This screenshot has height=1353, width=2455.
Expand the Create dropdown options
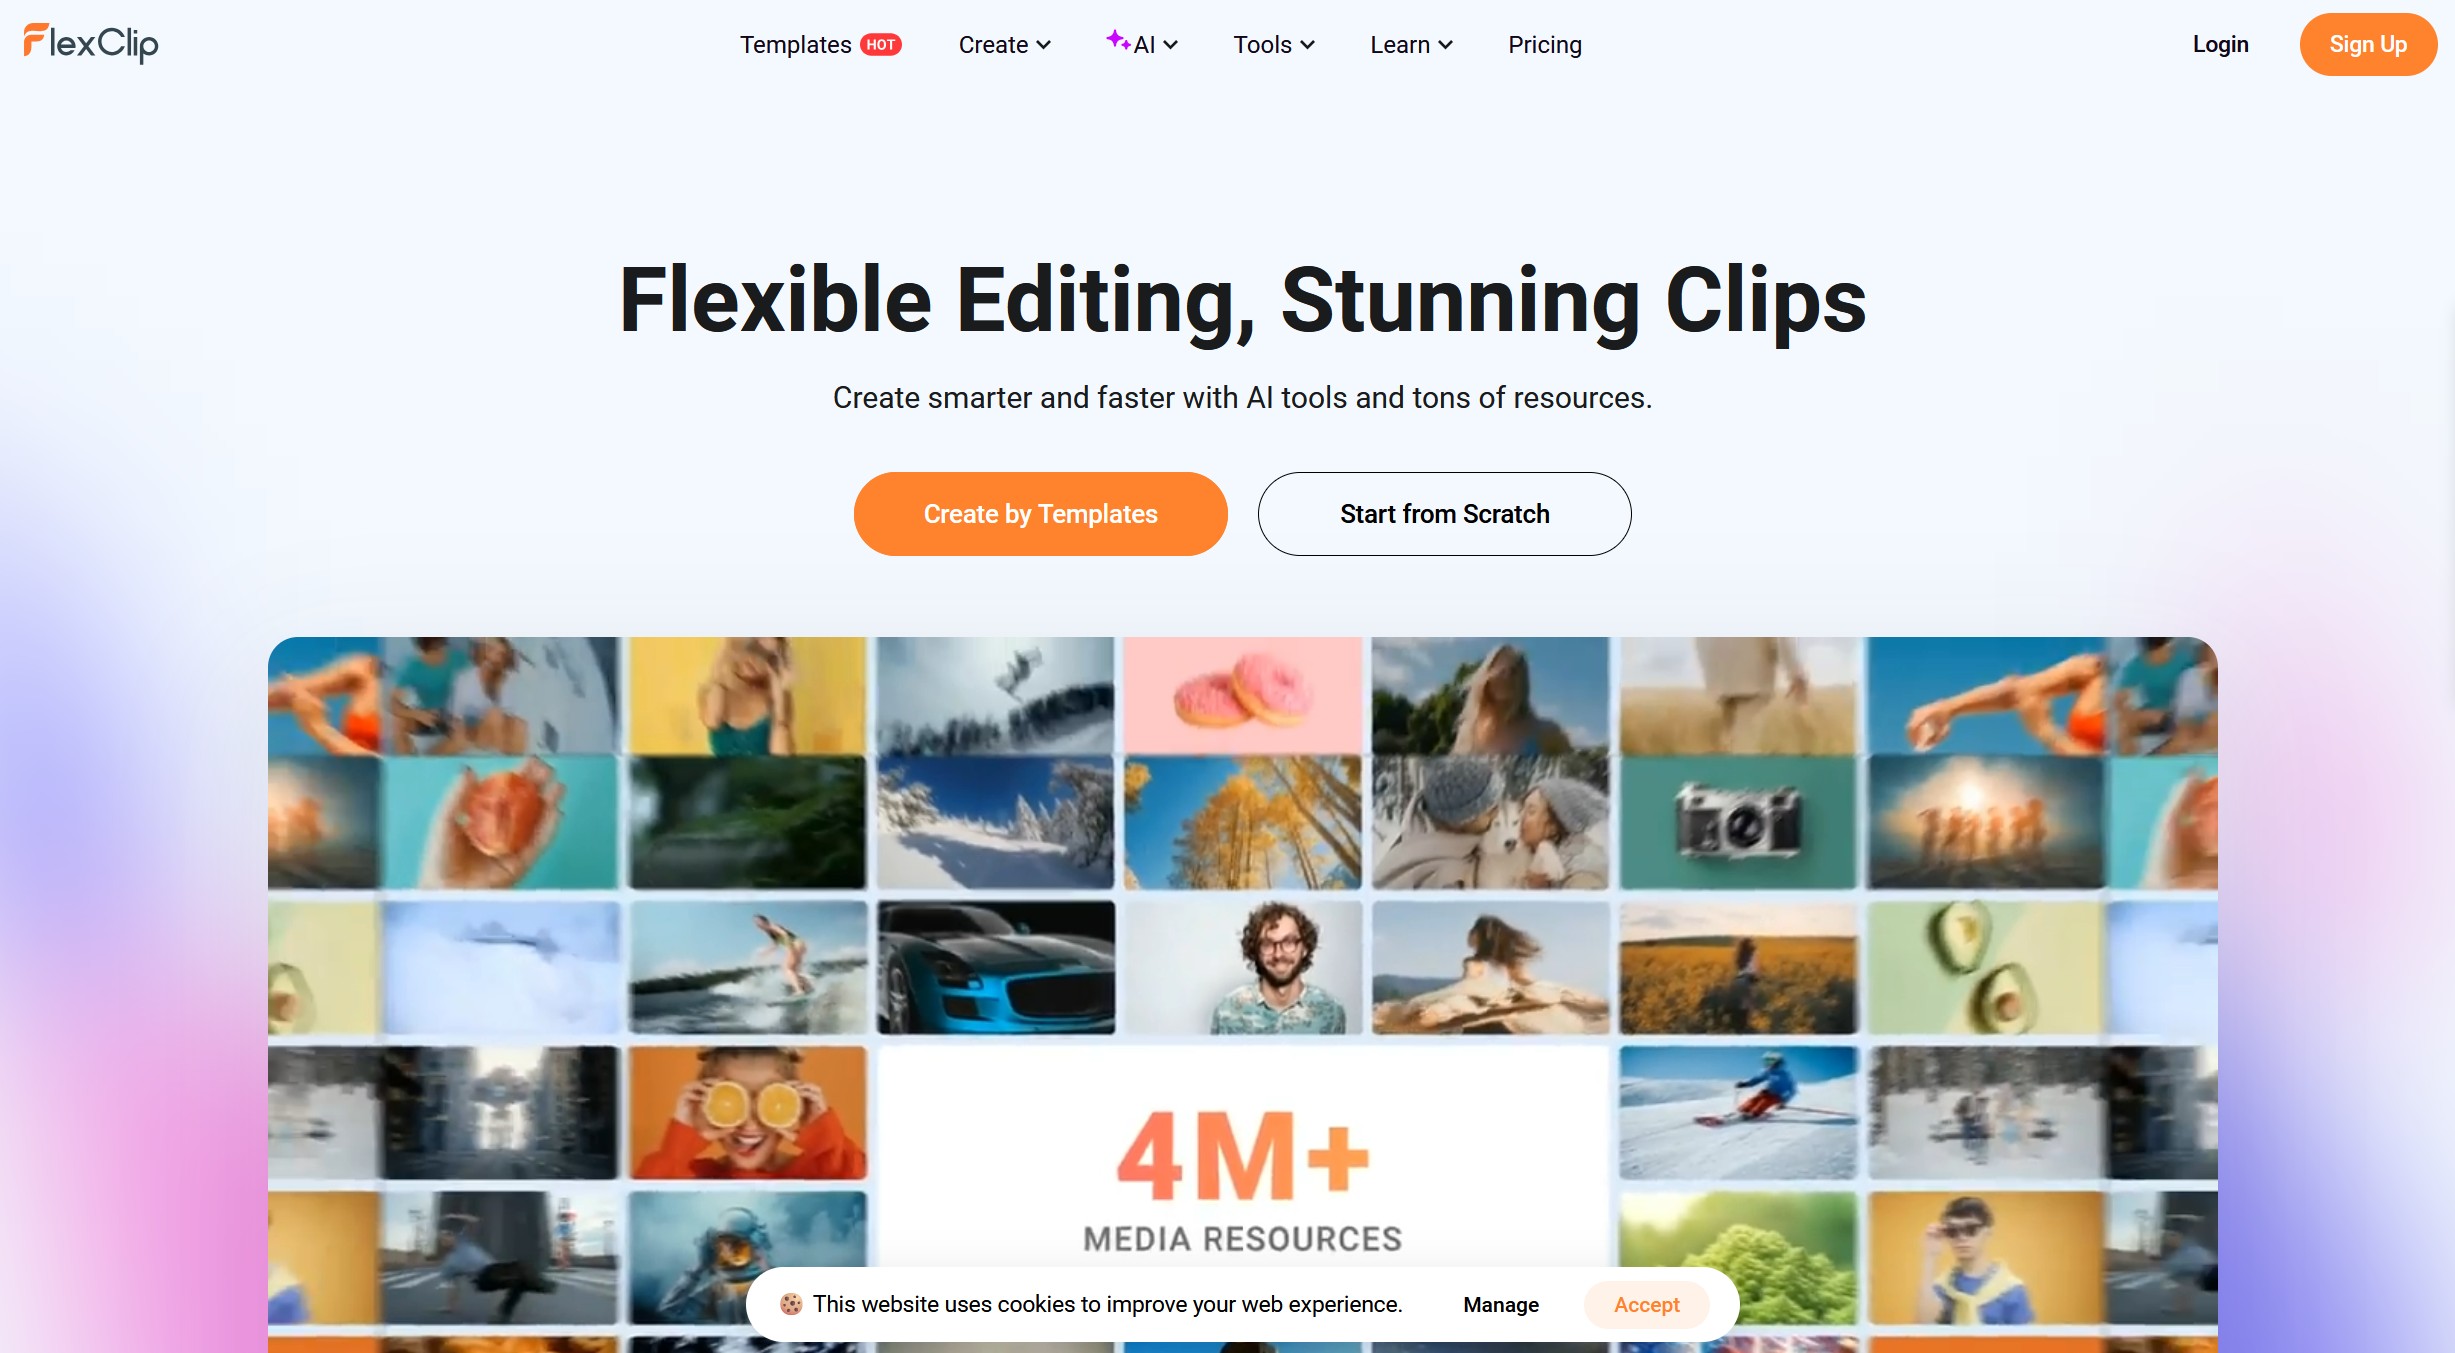pos(1003,45)
